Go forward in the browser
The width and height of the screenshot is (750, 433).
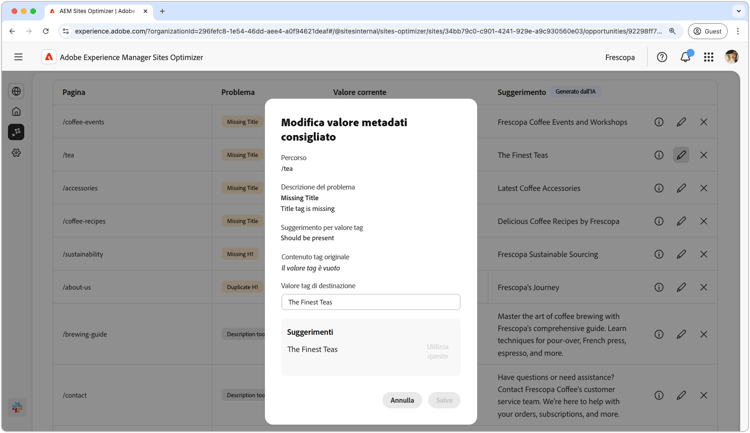tap(29, 31)
